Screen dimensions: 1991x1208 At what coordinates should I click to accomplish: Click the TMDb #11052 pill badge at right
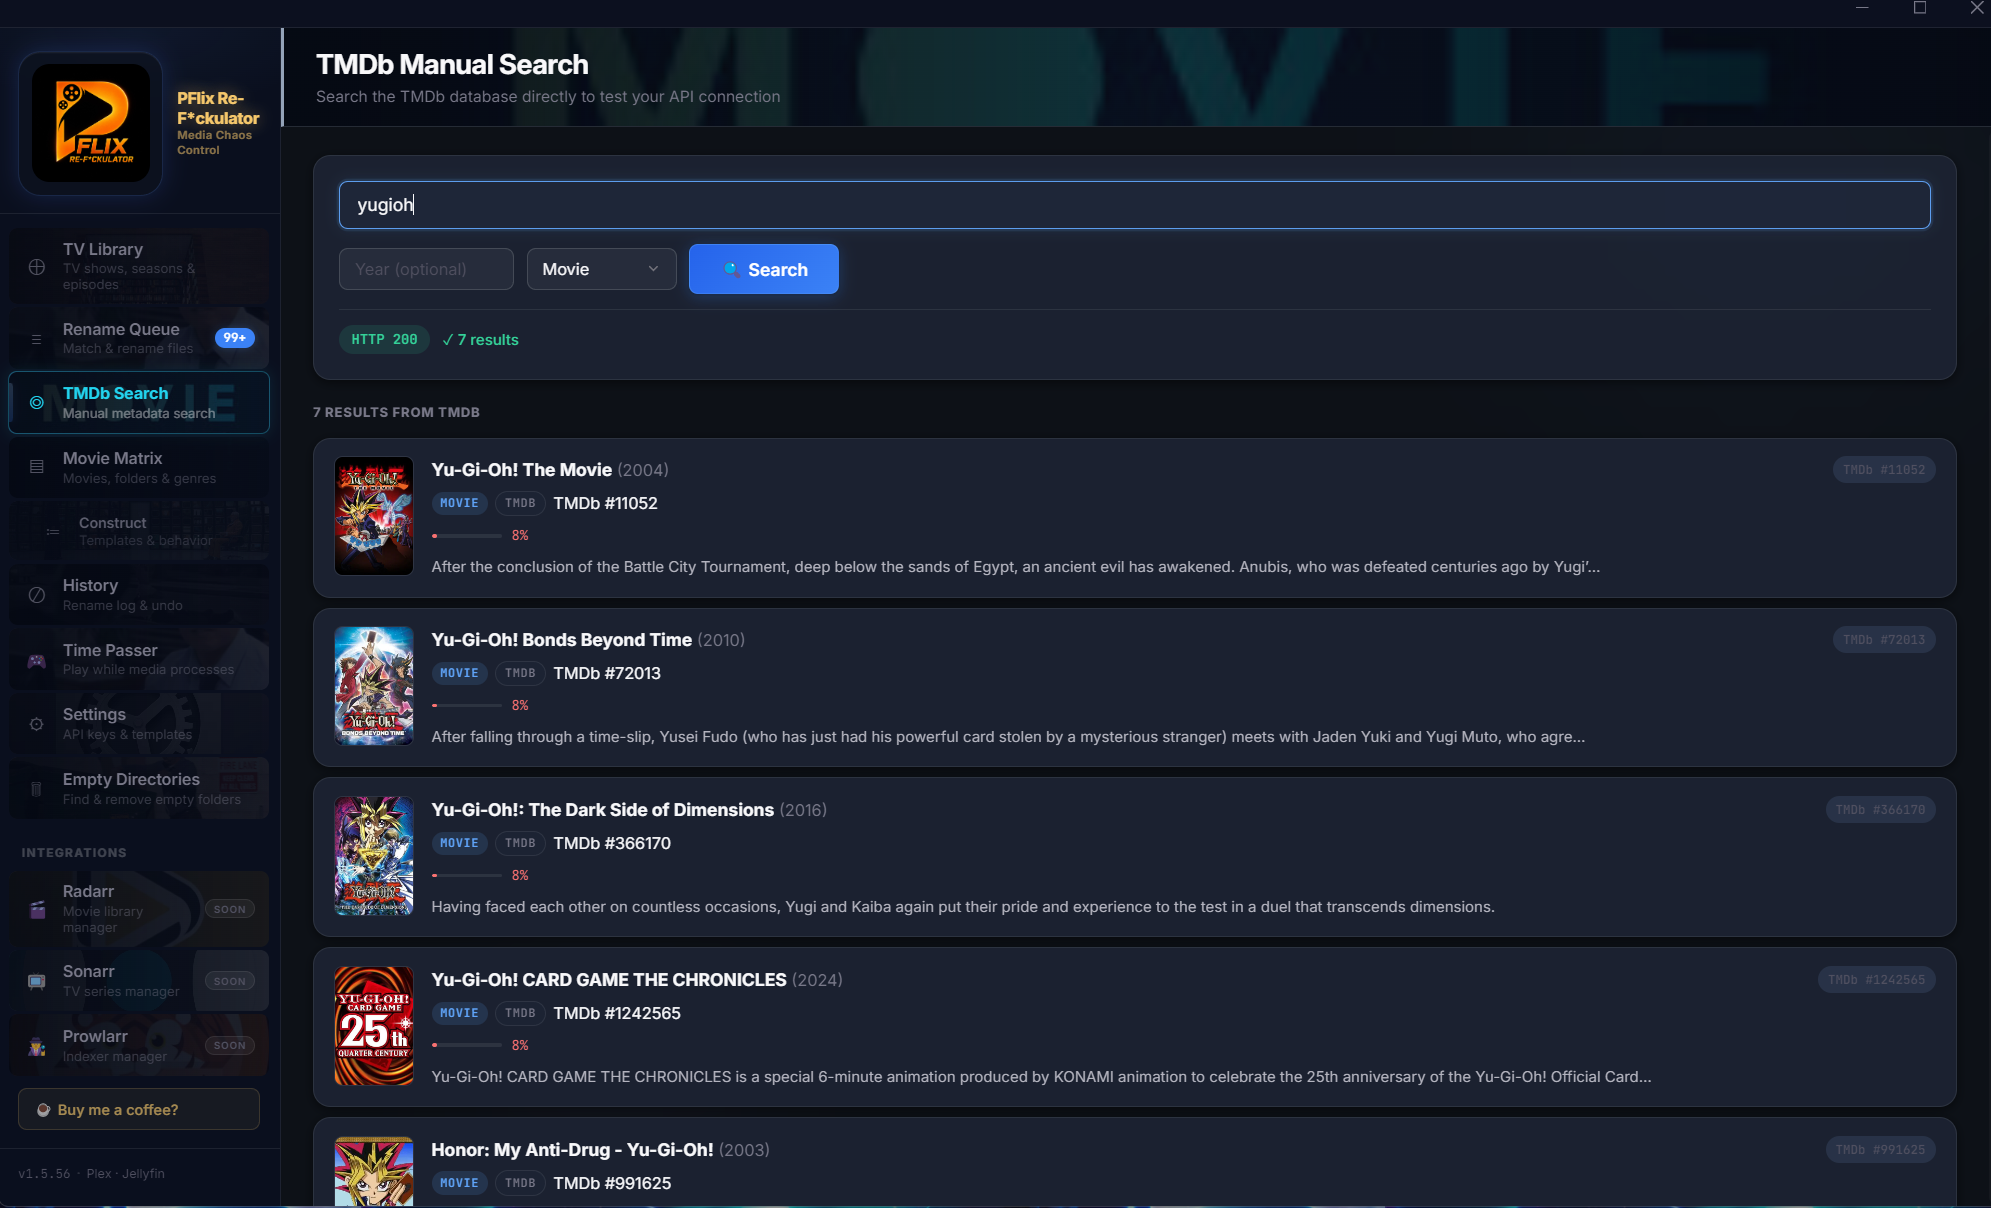click(1884, 470)
